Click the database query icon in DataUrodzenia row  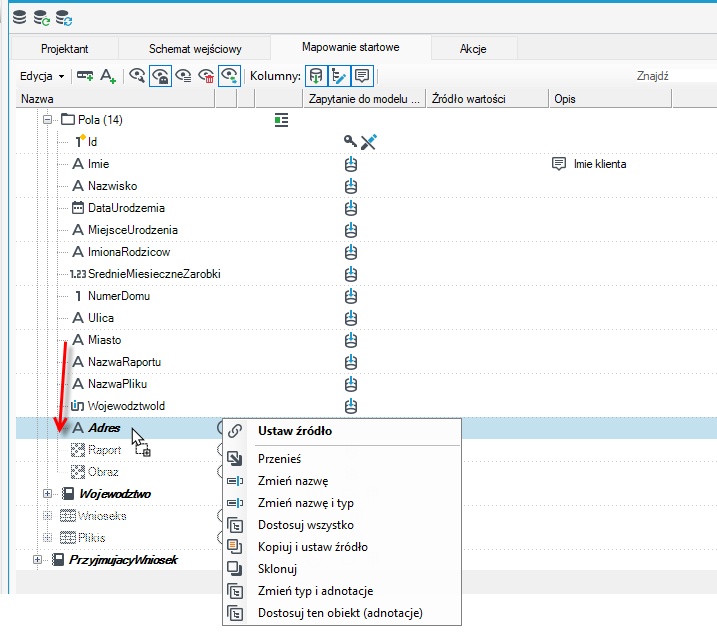tap(351, 208)
